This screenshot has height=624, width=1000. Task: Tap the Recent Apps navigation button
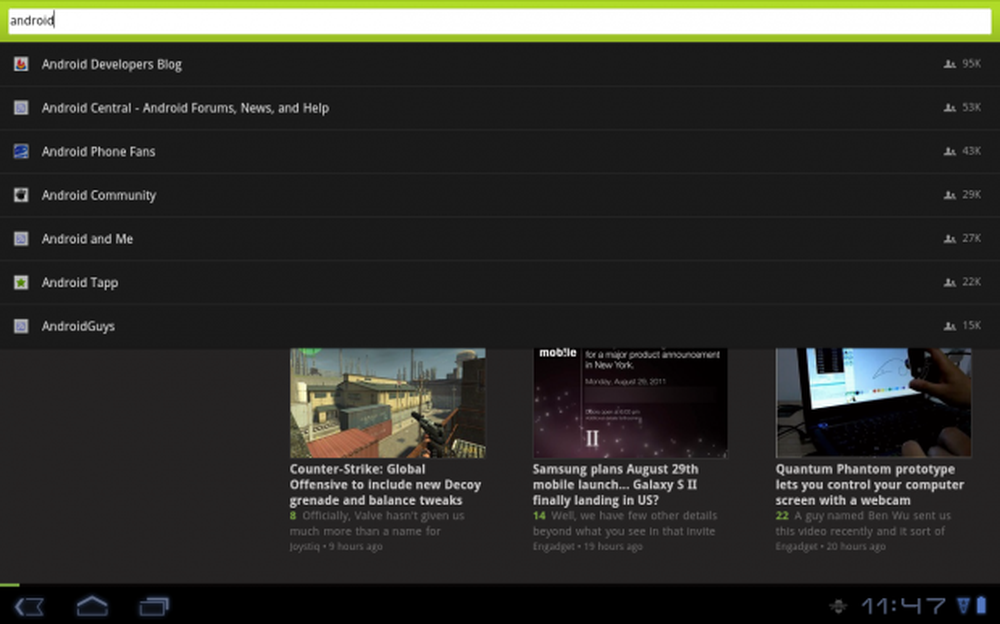pyautogui.click(x=154, y=606)
